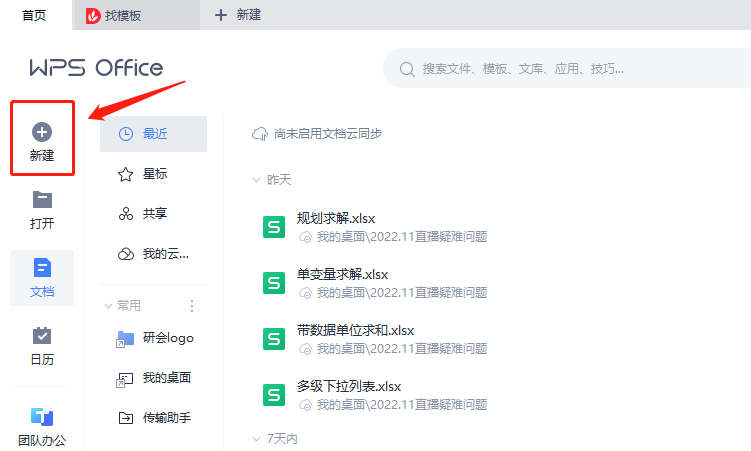This screenshot has width=751, height=451.
Task: Click the 找模板 tab logo icon
Action: pos(93,15)
